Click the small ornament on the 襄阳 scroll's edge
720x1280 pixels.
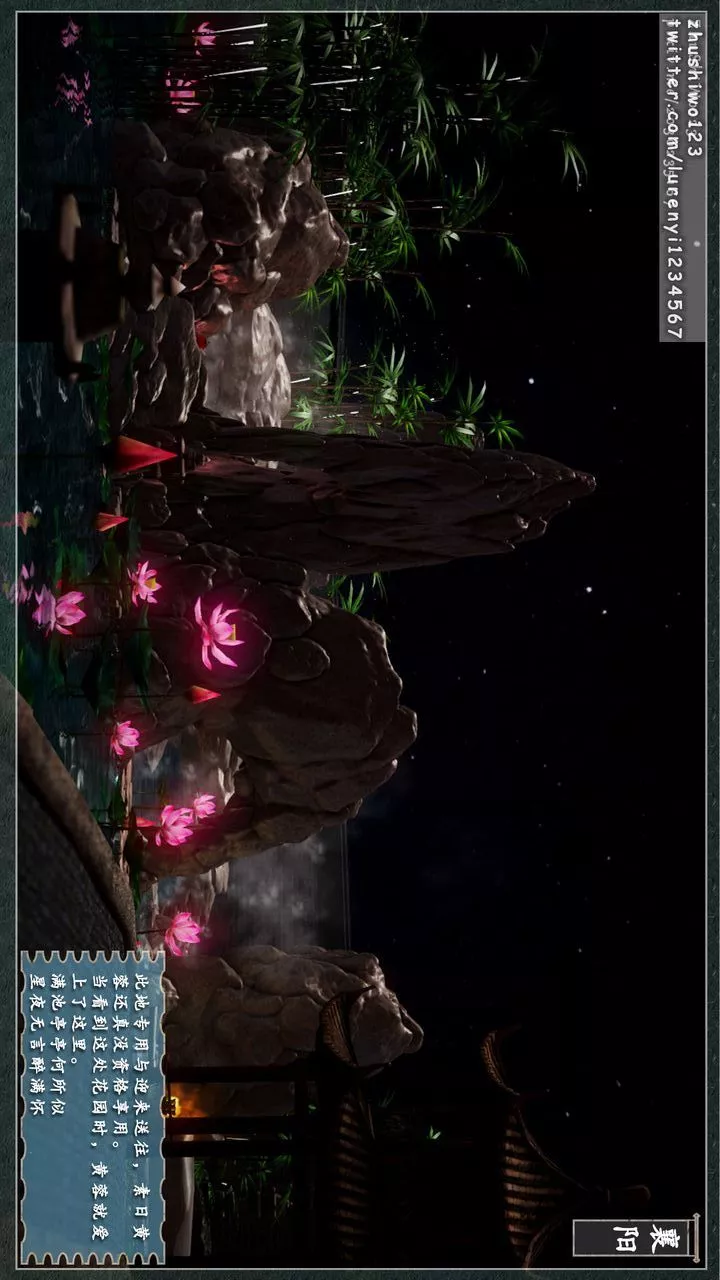coord(695,1238)
